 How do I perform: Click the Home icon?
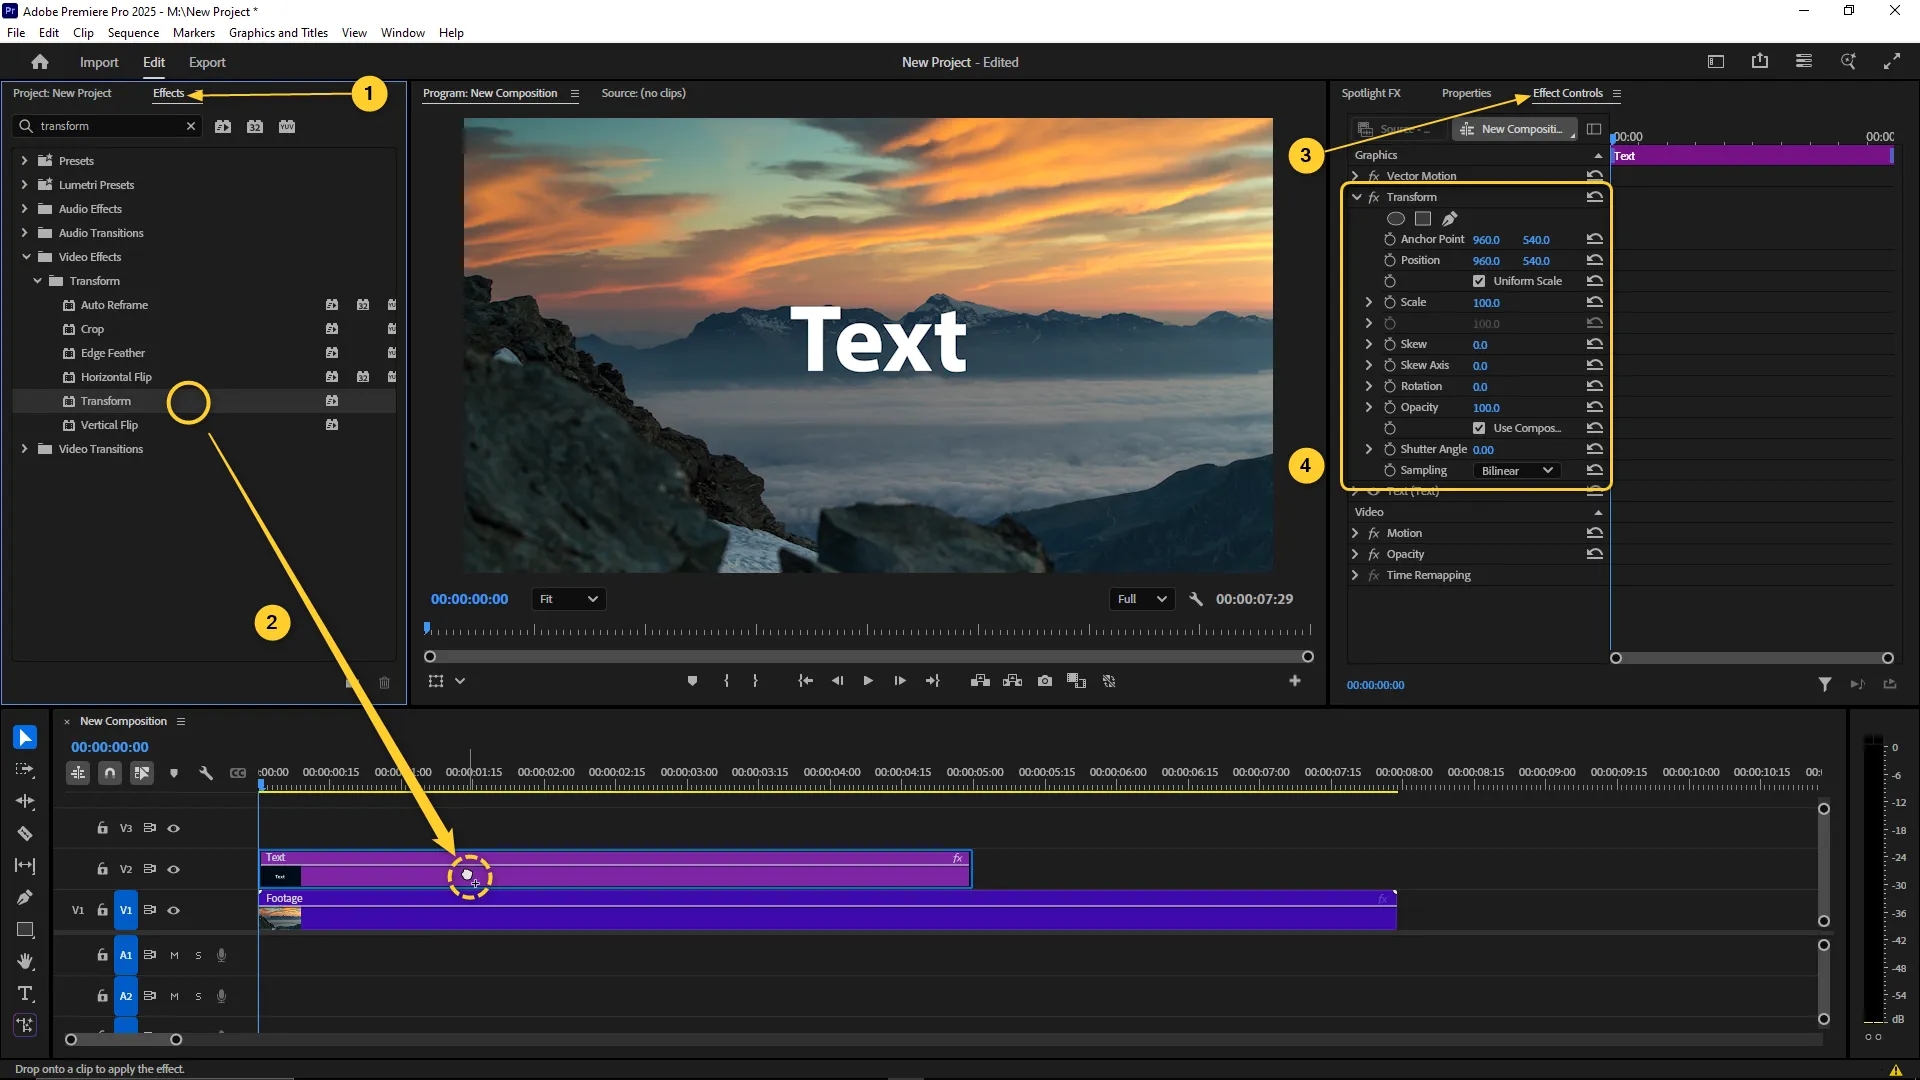40,62
